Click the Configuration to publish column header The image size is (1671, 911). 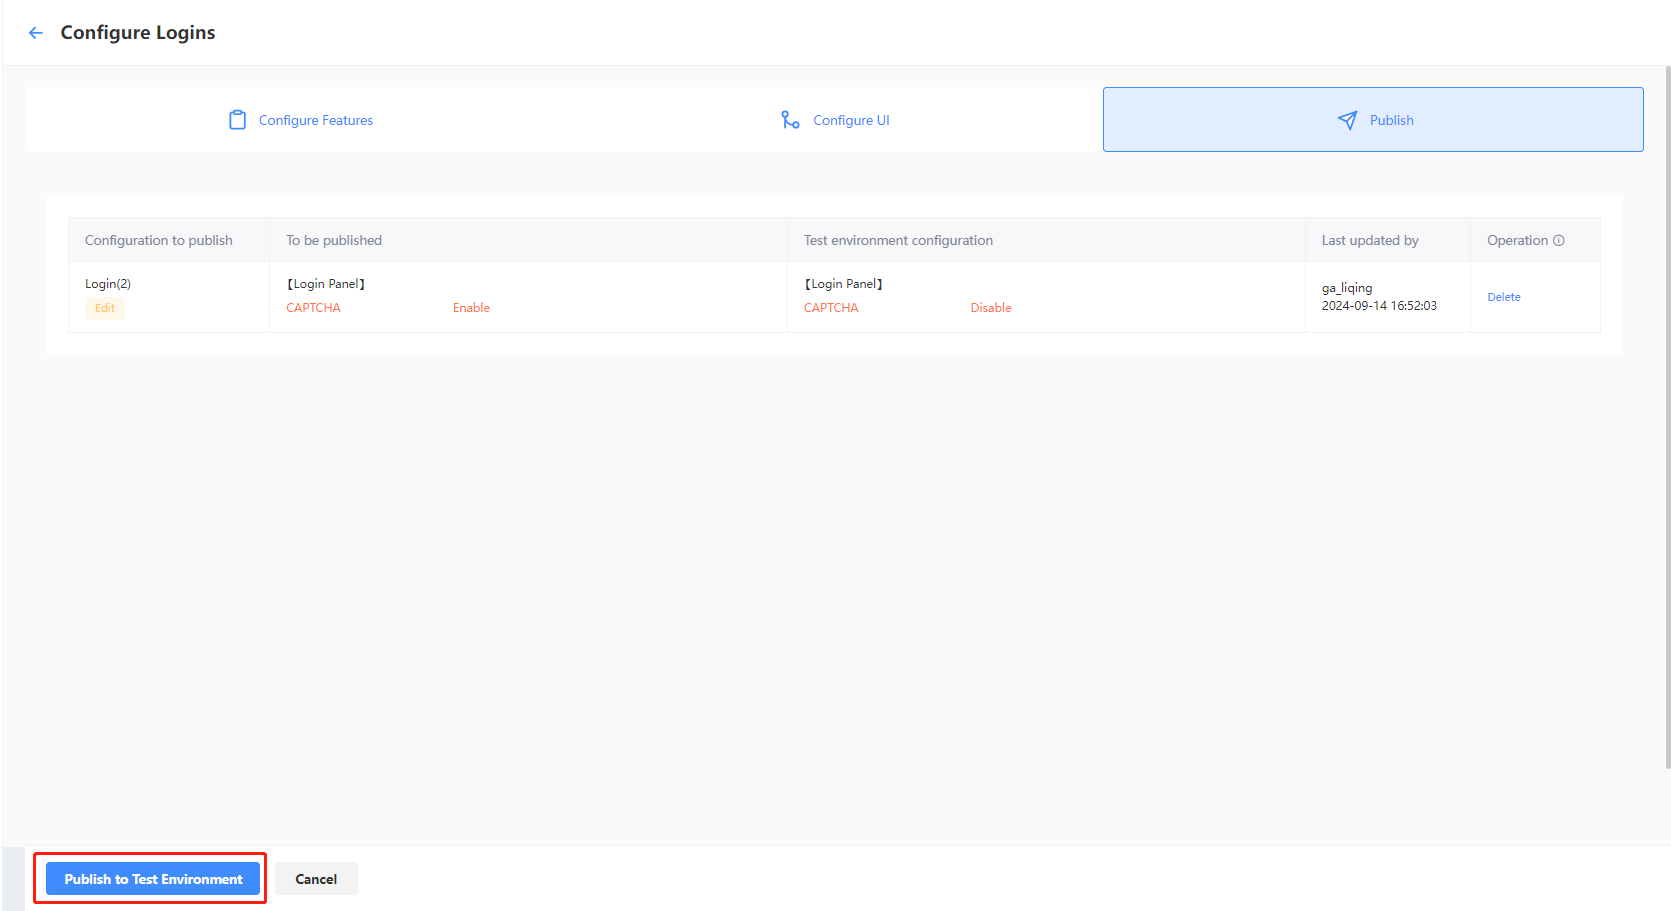click(x=159, y=241)
